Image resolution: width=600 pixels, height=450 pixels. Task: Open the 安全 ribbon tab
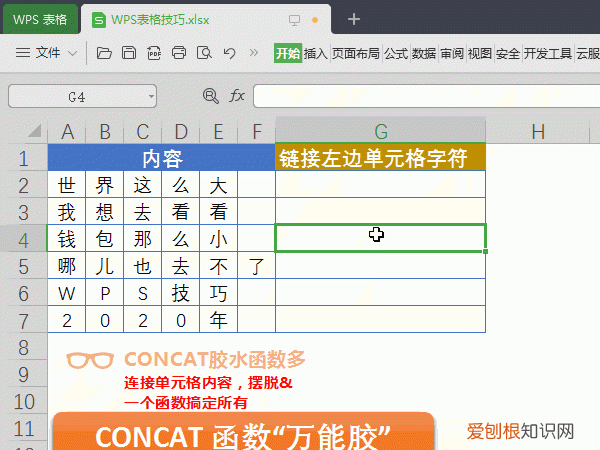click(508, 53)
